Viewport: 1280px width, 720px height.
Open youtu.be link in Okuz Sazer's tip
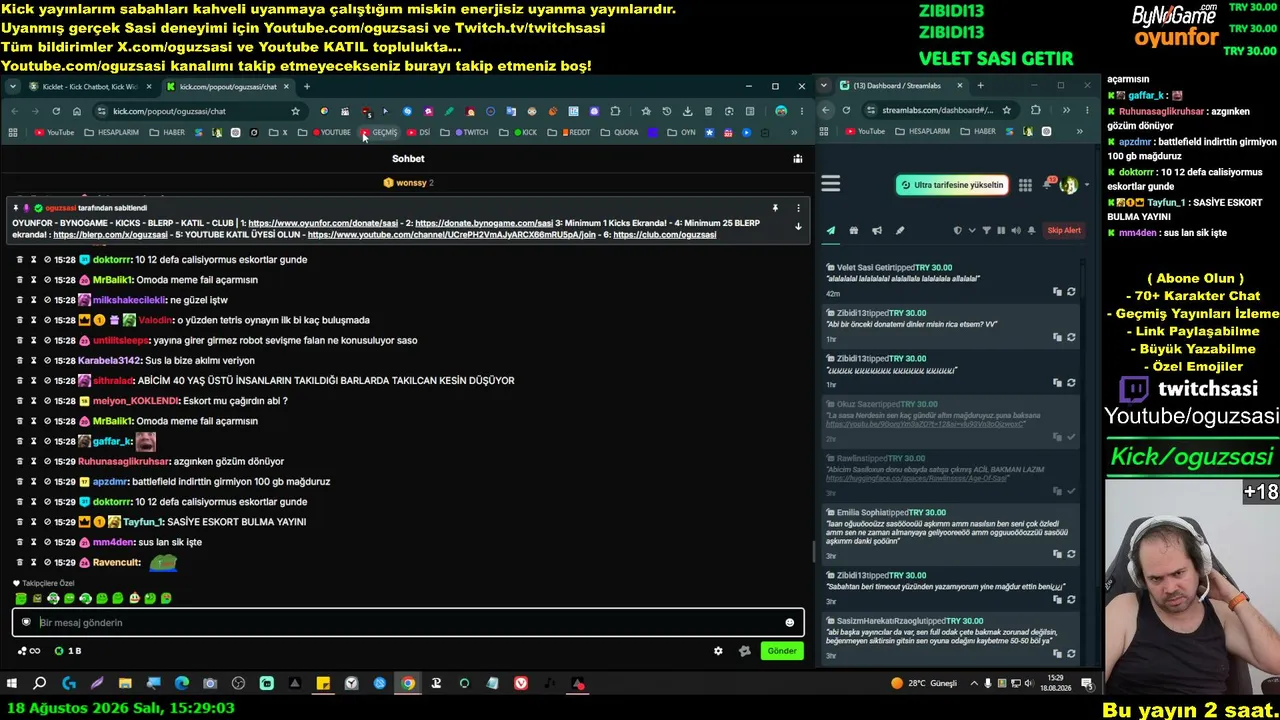[x=925, y=424]
